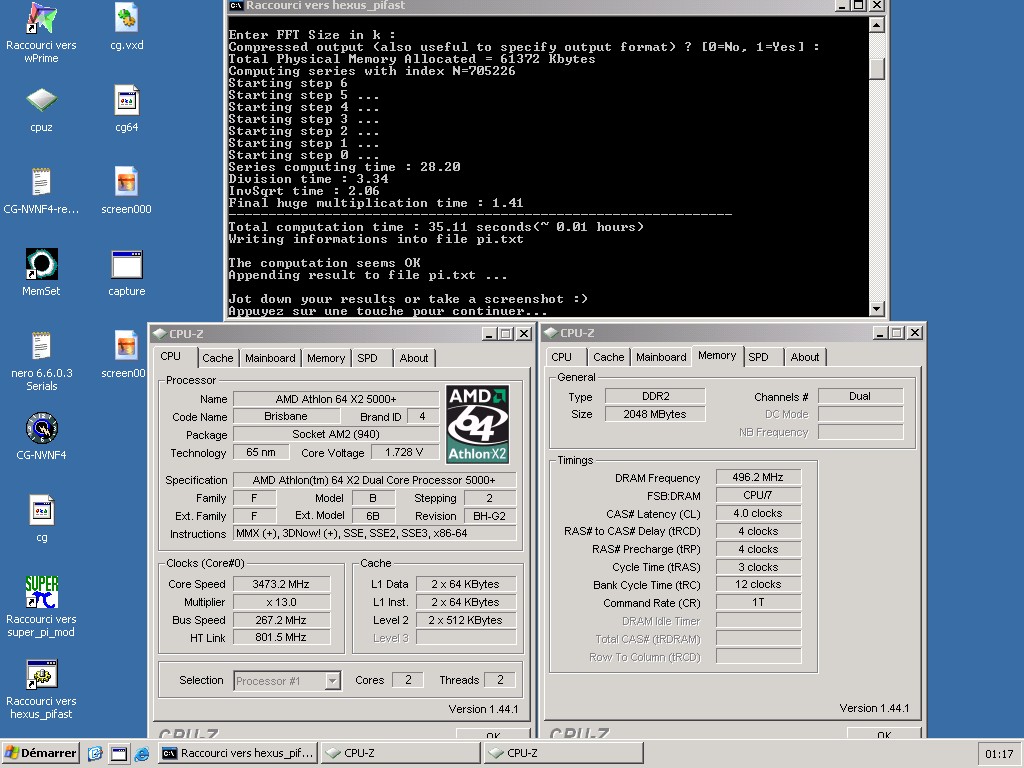Screen dimensions: 1024x768
Task: Open the Raccourci vers wPrime desktop shortcut
Action: pos(41,18)
